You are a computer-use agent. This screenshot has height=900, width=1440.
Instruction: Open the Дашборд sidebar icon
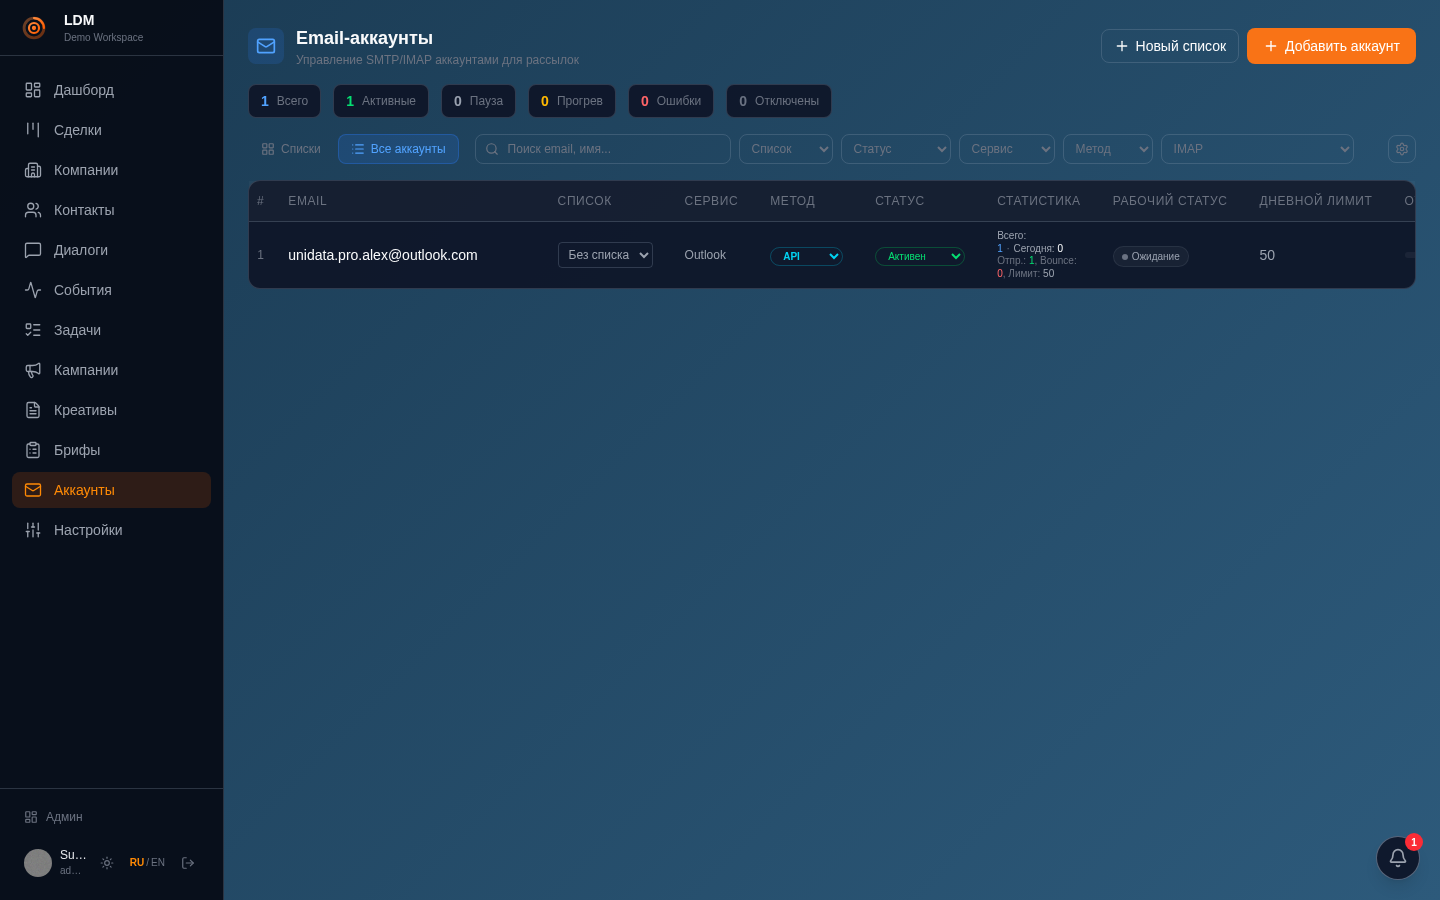(x=33, y=90)
